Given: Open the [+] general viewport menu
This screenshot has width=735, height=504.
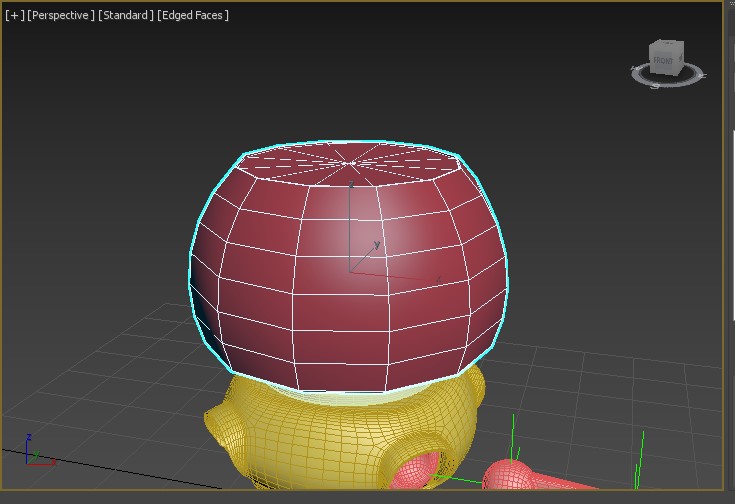Looking at the screenshot, I should tap(14, 15).
